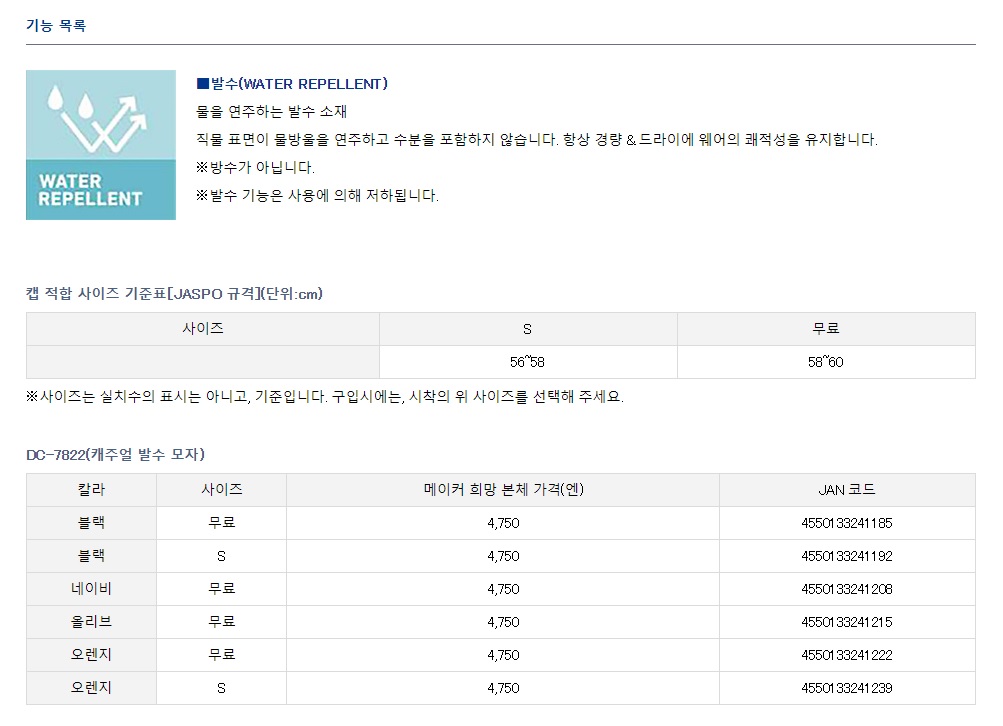Click the 56~58 size measurement cell

click(528, 362)
